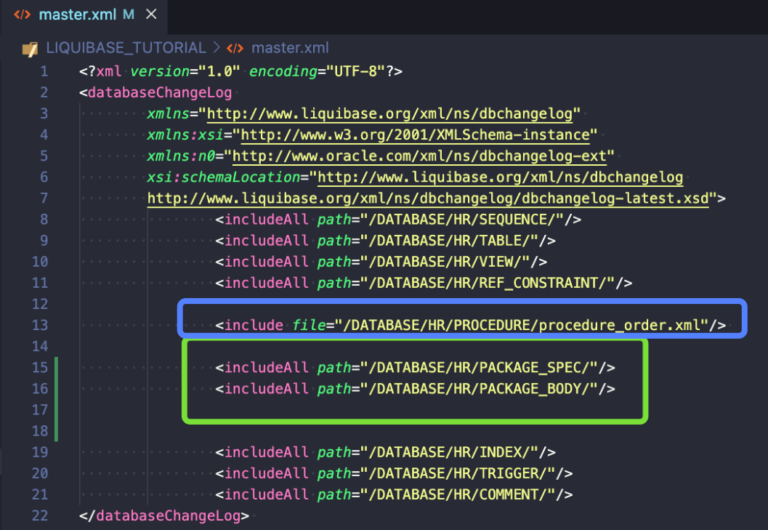This screenshot has height=530, width=768.
Task: Follow the dbchangelog-latest.xsd URL
Action: click(428, 198)
